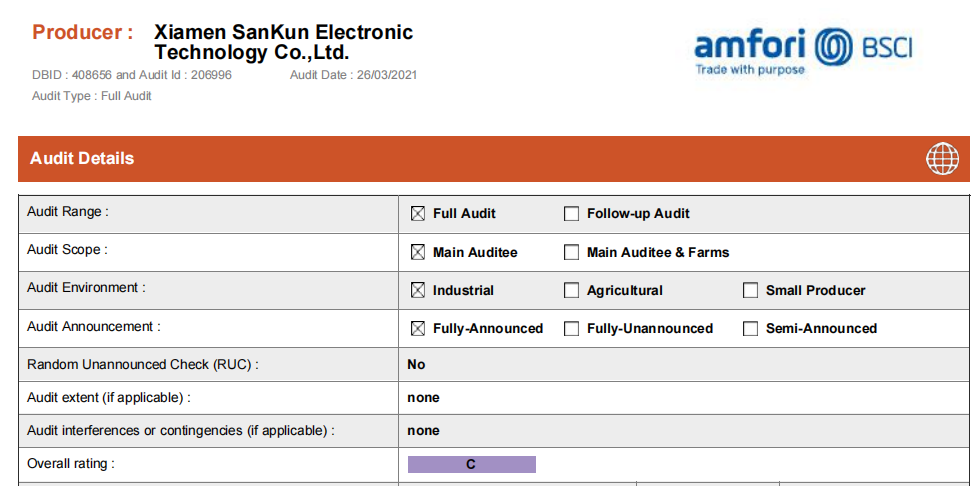977x486 pixels.
Task: Check the Semi-Announced checkbox
Action: (x=751, y=328)
